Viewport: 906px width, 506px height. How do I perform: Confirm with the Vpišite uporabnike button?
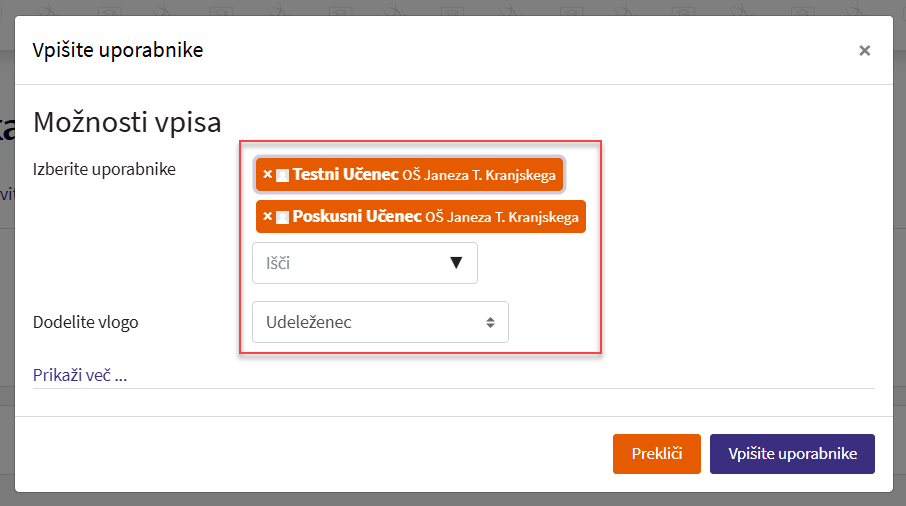[x=792, y=453]
